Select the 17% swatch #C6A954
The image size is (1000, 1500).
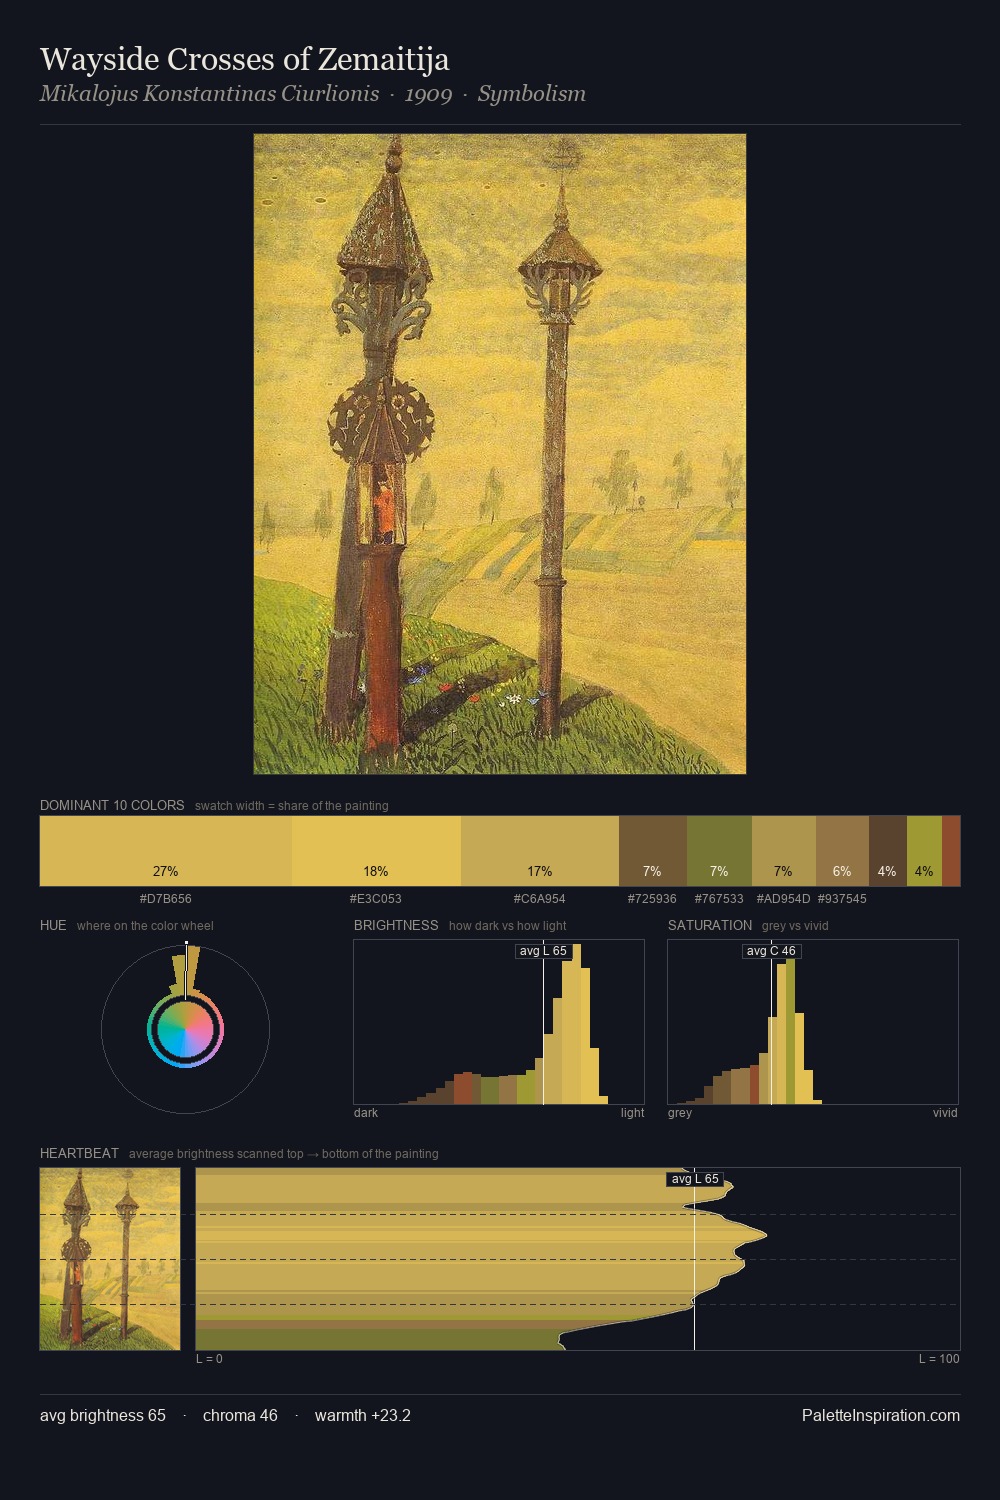540,851
